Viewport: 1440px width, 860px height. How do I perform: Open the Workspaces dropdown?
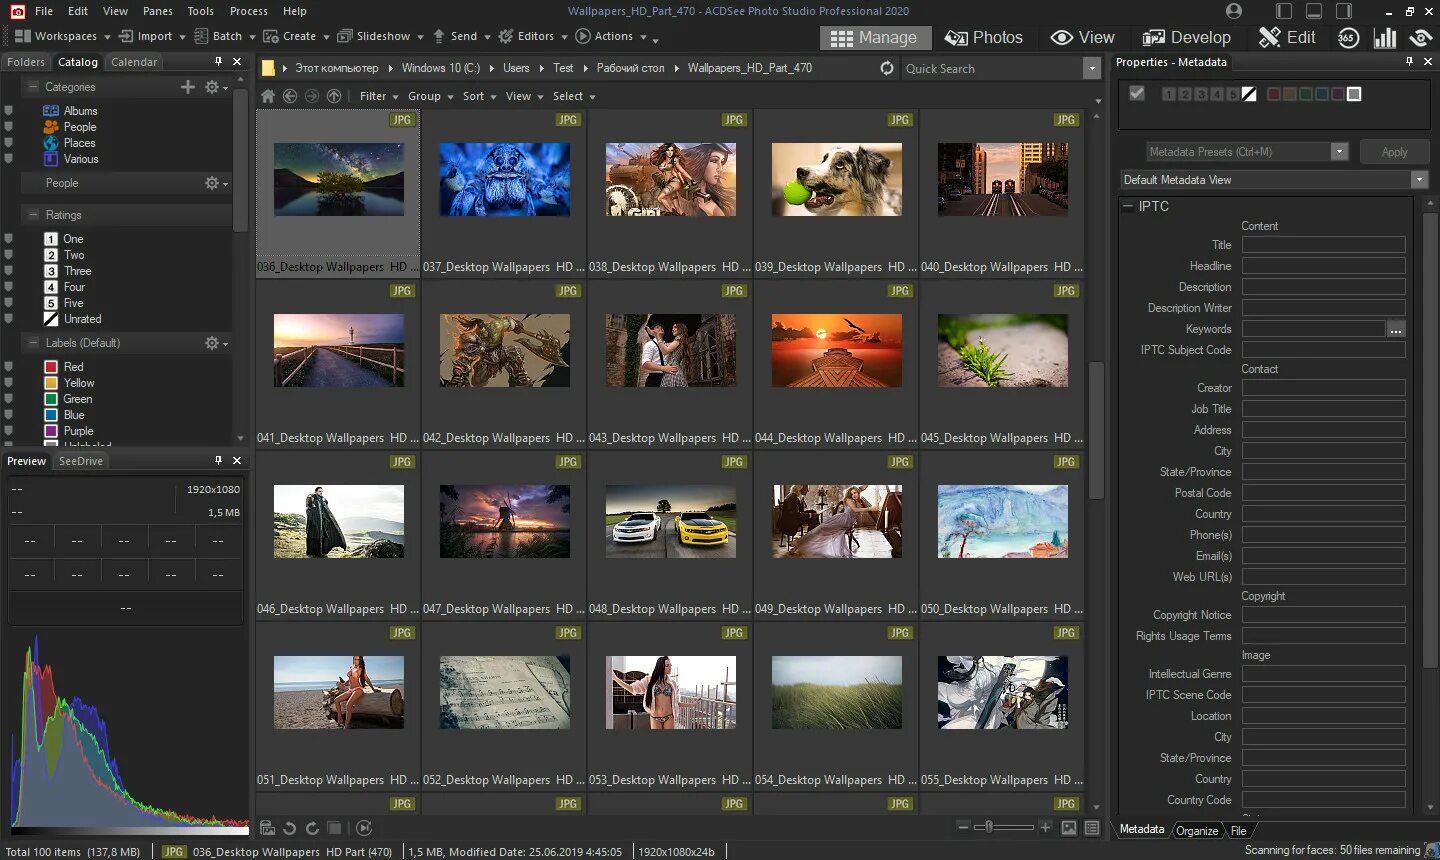62,36
